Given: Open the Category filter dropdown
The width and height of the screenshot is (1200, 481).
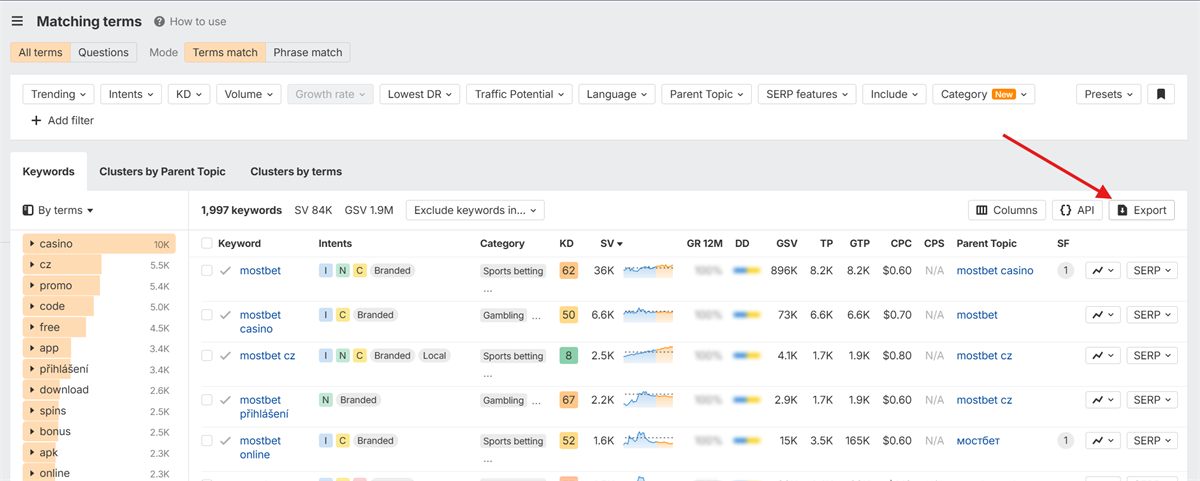Looking at the screenshot, I should pyautogui.click(x=983, y=94).
